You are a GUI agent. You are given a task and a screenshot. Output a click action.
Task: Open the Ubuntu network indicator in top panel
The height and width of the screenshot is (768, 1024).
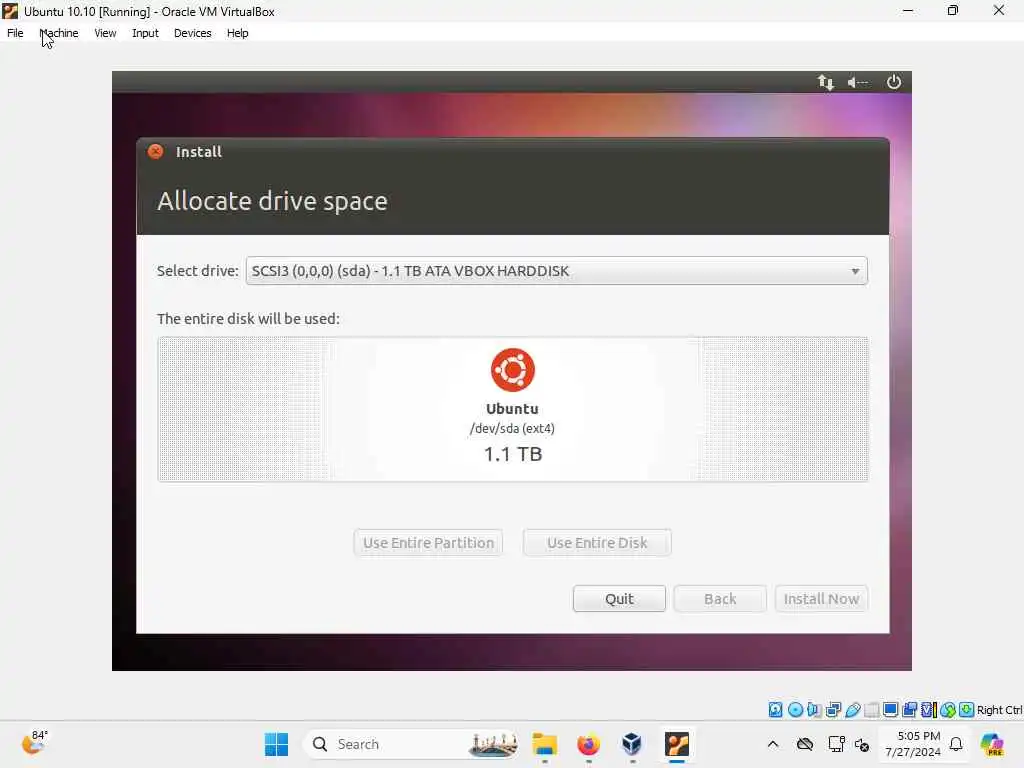click(x=825, y=82)
